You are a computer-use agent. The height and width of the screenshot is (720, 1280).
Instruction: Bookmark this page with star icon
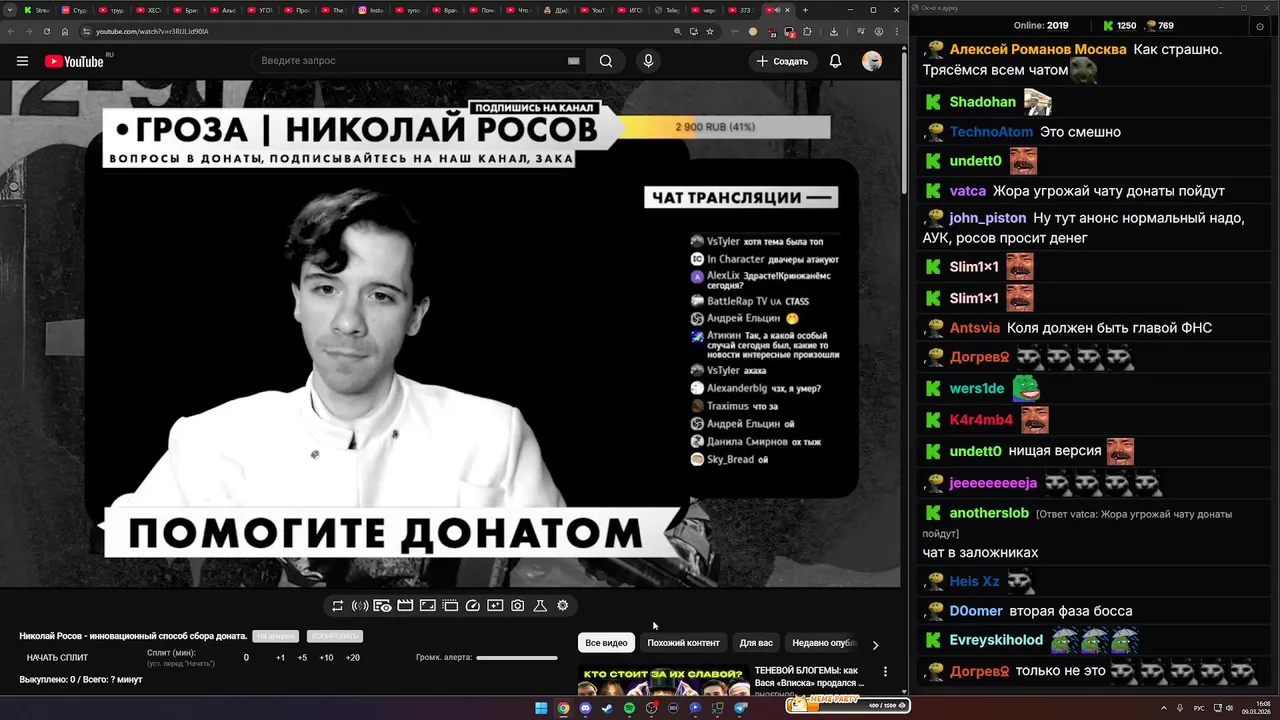(710, 31)
